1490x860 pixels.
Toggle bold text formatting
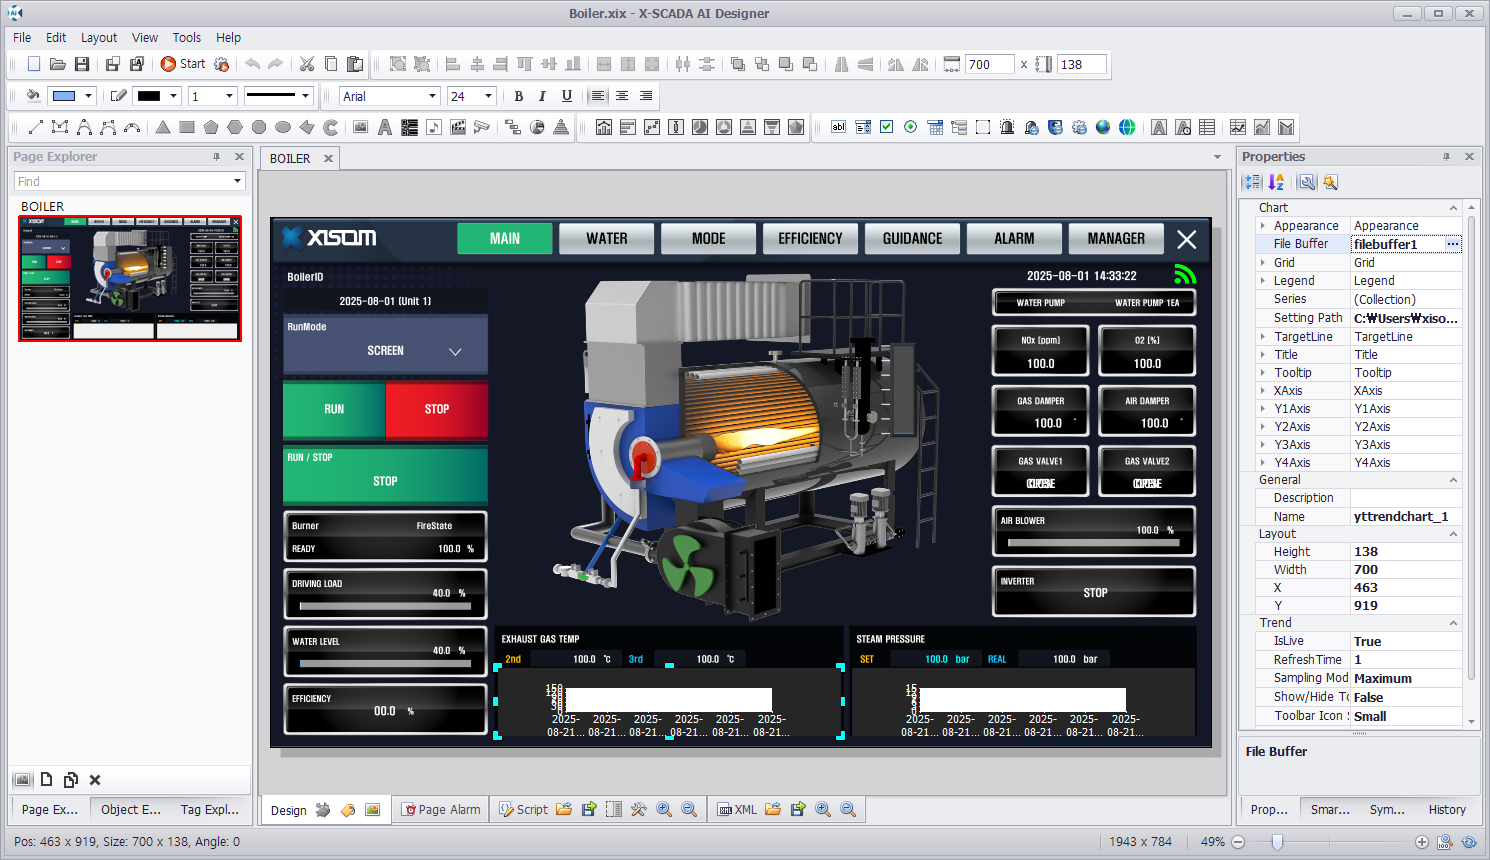tap(518, 96)
